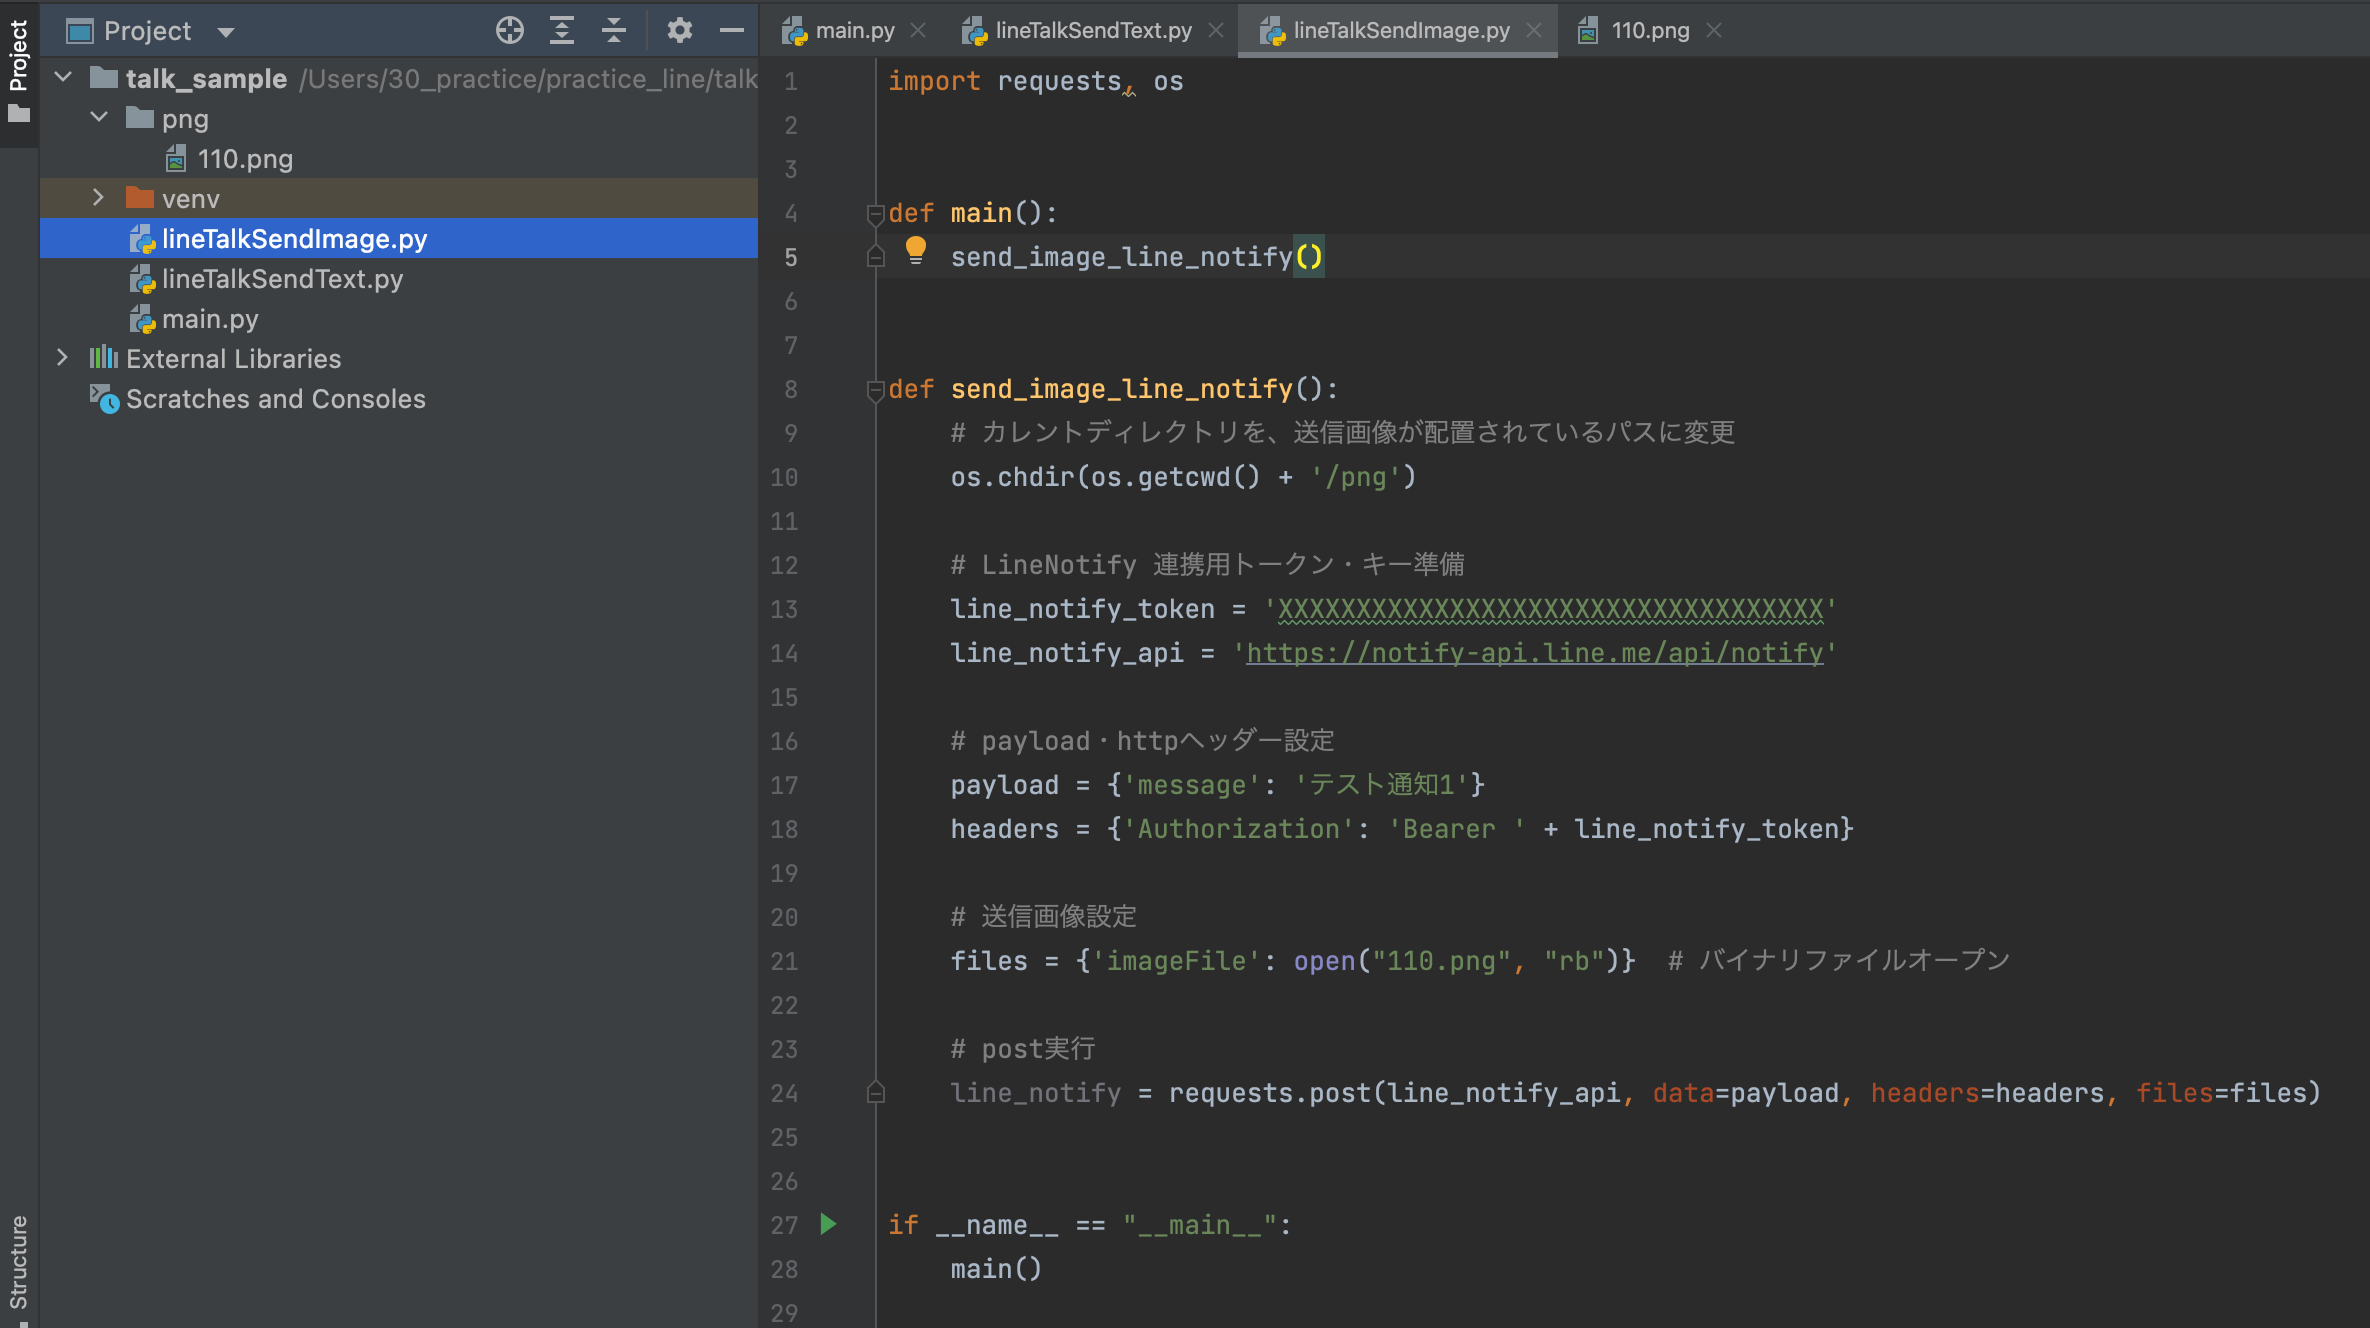Click the Project window icon in panel header

coord(79,31)
